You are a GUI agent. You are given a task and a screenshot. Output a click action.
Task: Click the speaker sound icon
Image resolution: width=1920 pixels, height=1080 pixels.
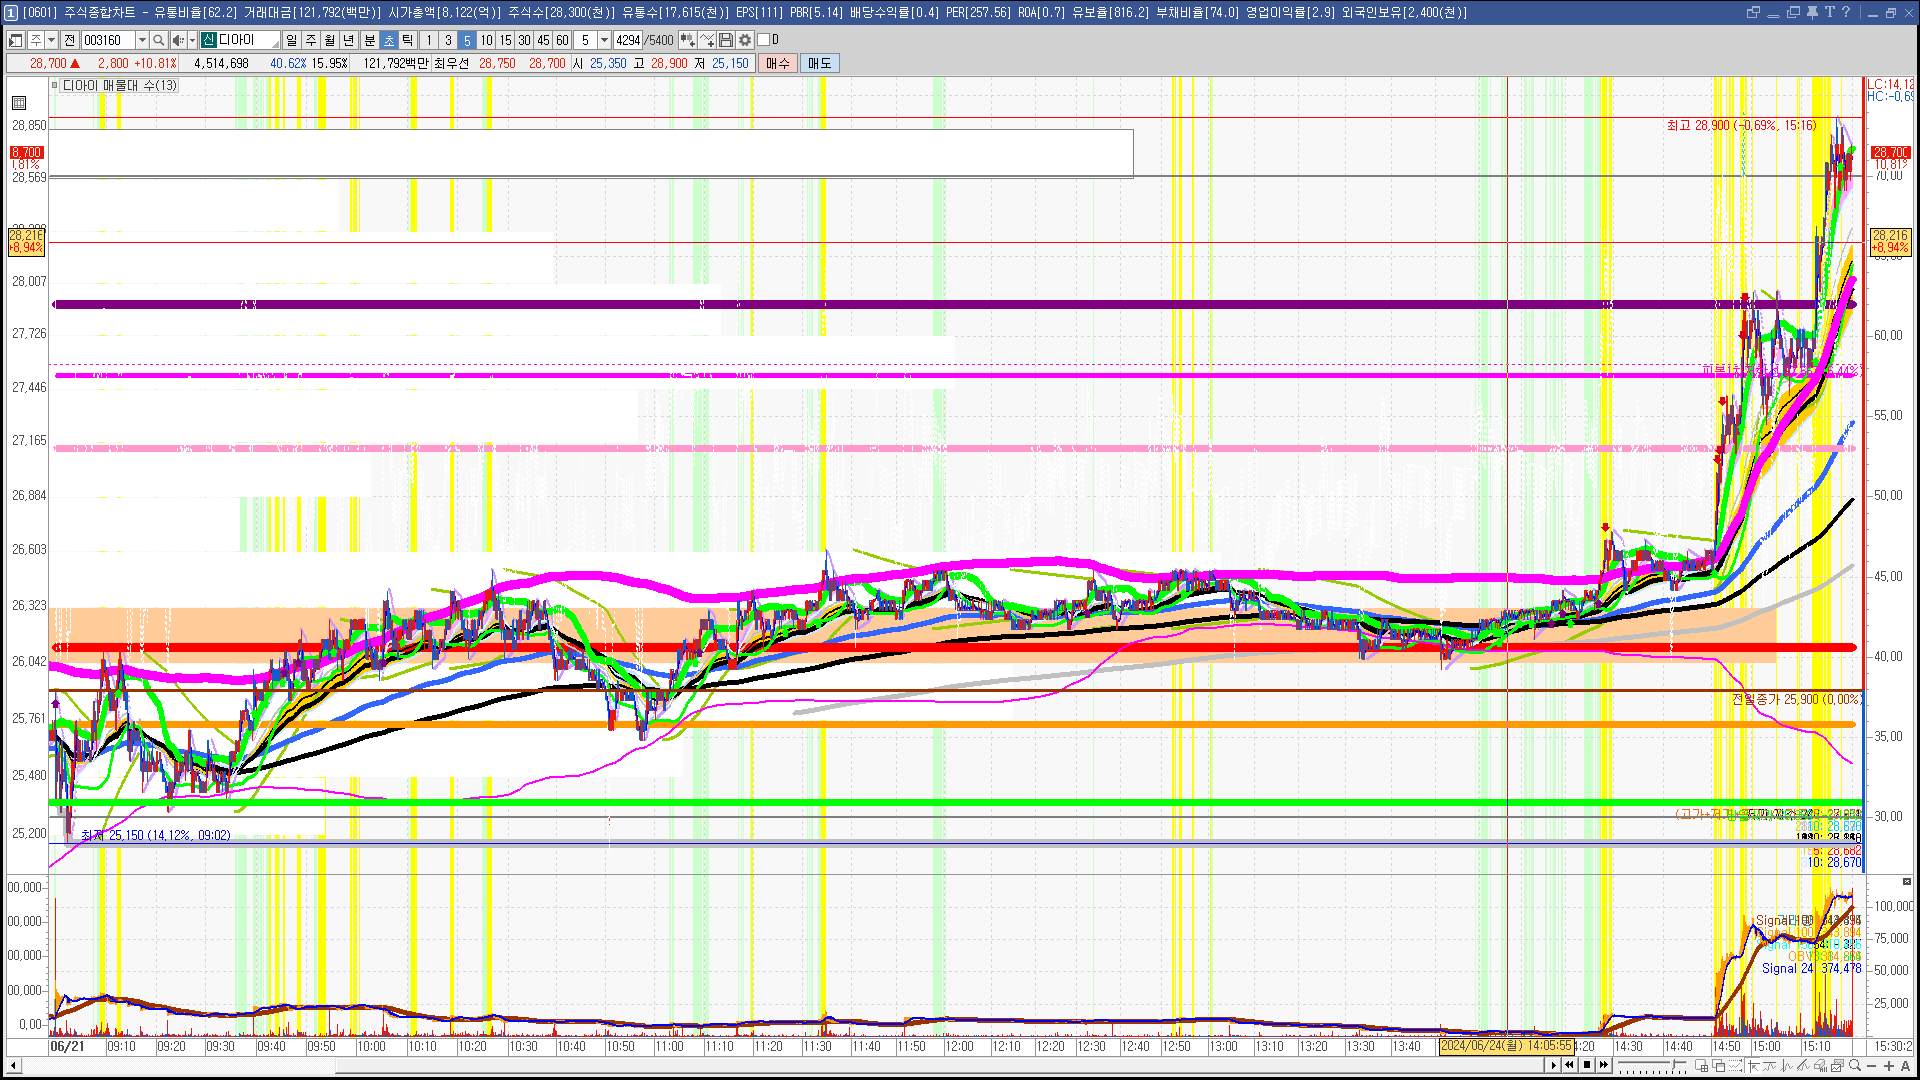pos(177,40)
